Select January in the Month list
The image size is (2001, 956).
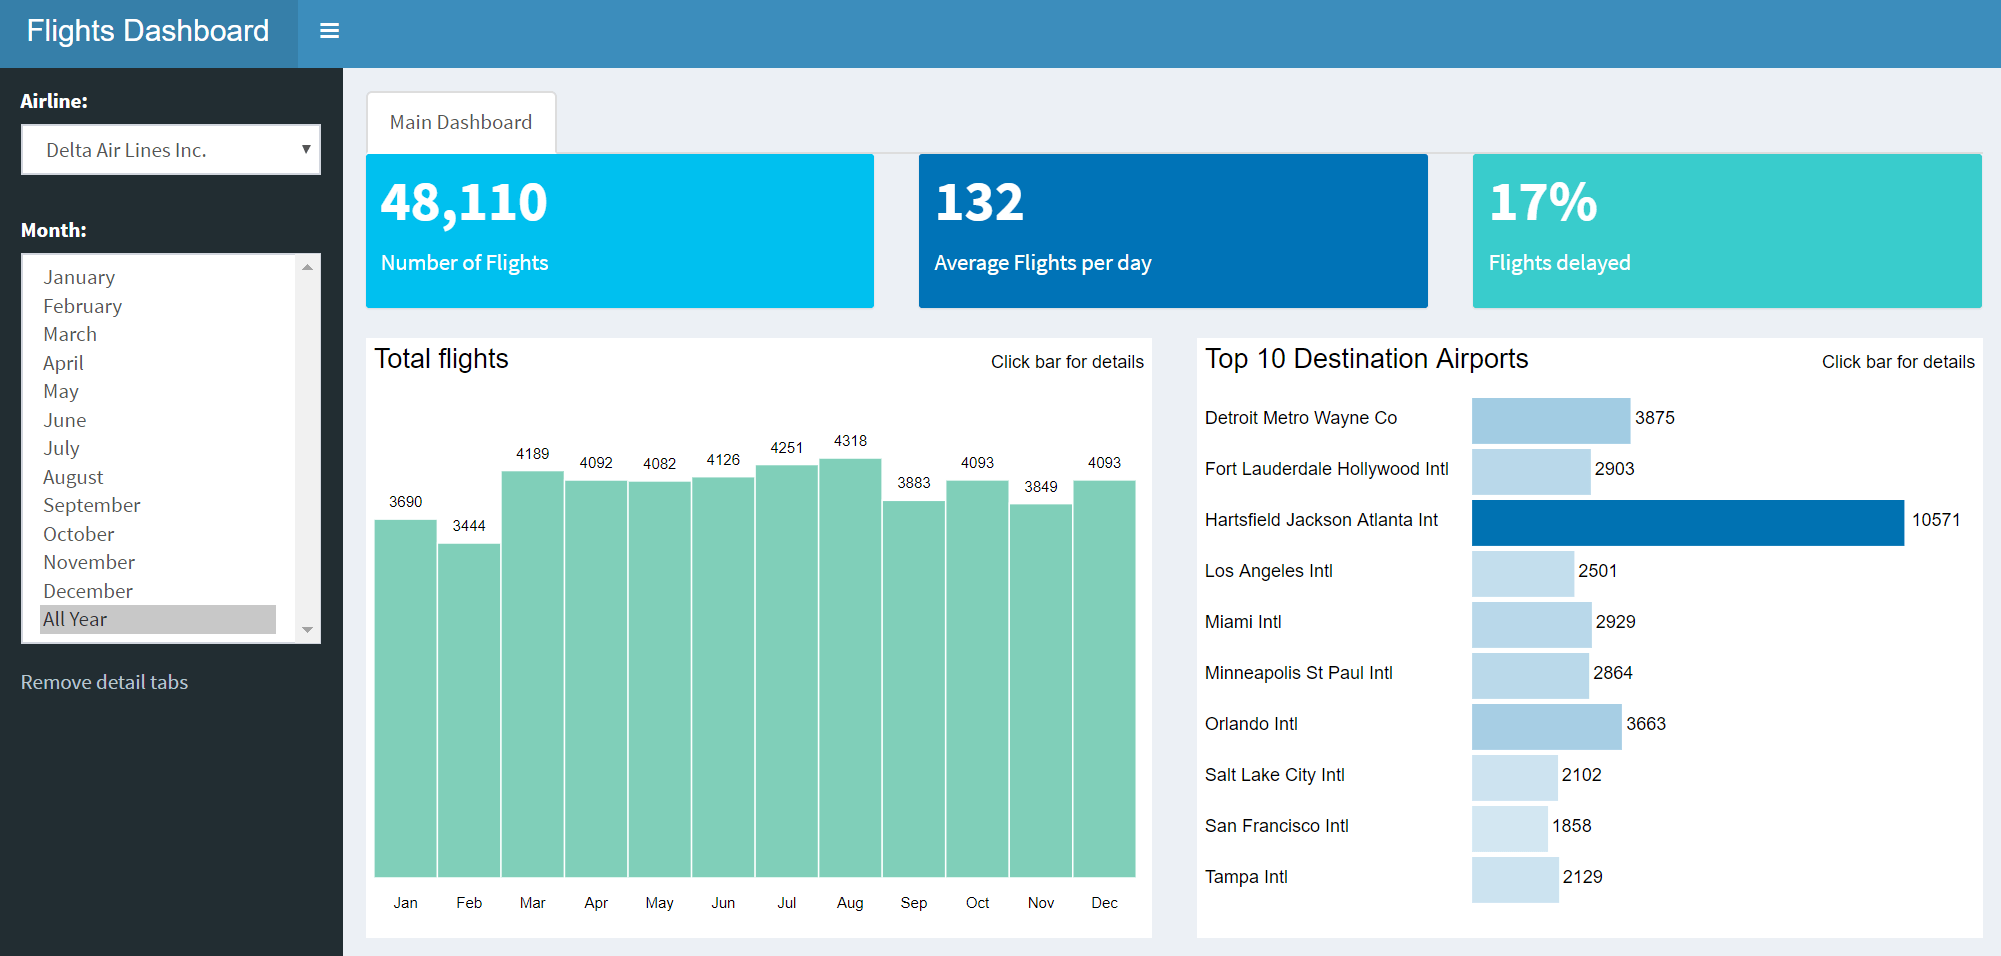pyautogui.click(x=79, y=277)
